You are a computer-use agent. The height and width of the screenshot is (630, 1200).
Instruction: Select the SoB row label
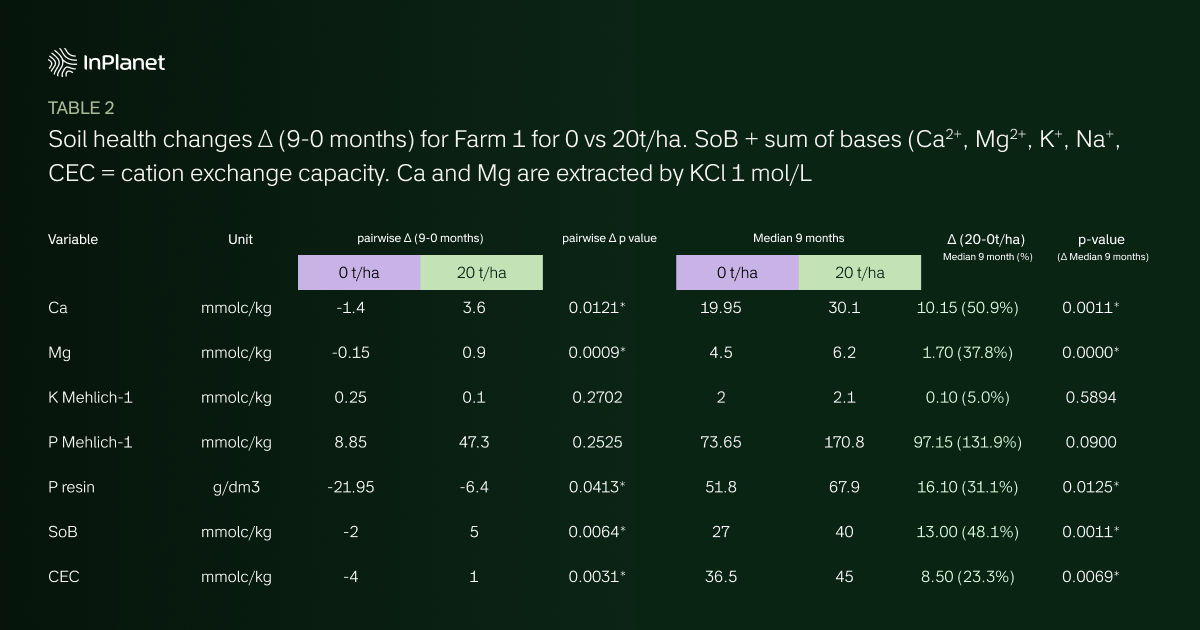(63, 533)
